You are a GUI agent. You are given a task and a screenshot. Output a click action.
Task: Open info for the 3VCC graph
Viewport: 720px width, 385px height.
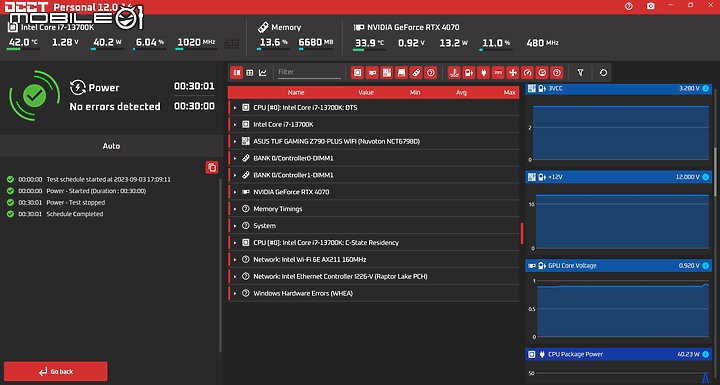tap(705, 88)
